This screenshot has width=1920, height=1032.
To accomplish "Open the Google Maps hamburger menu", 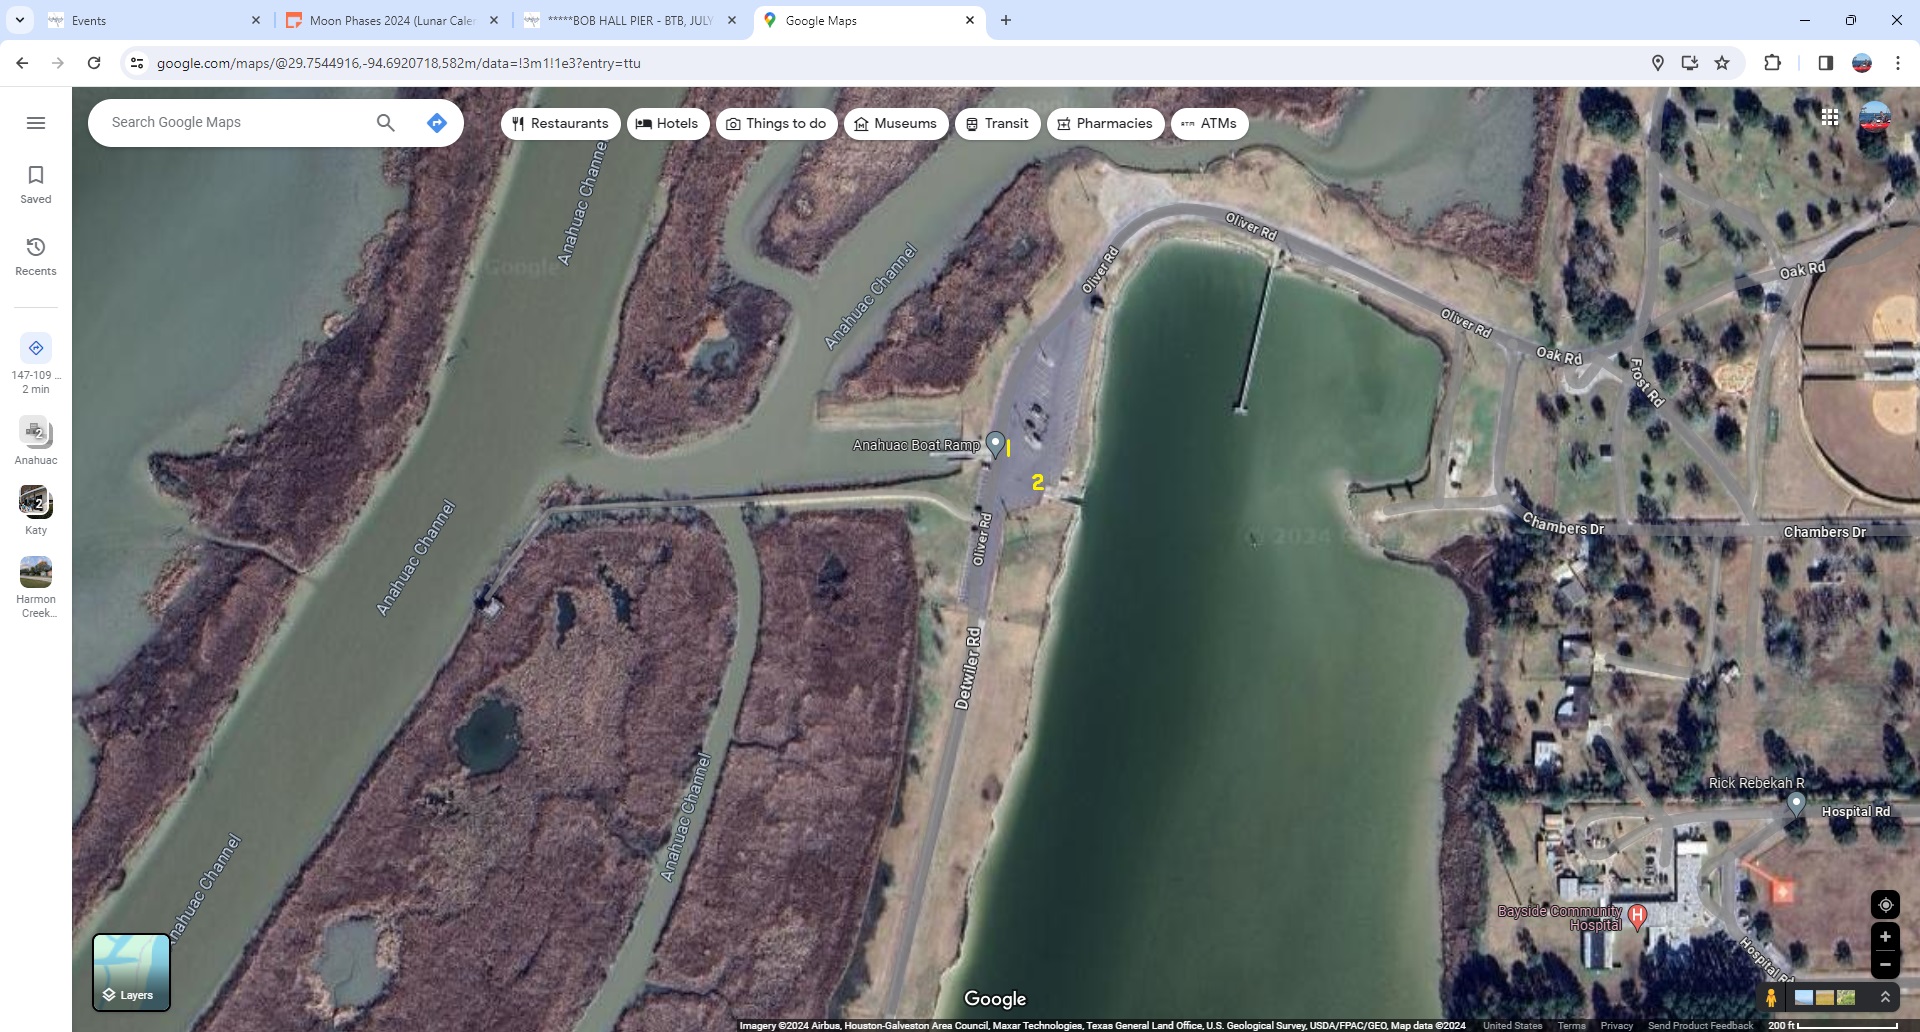I will pos(36,123).
